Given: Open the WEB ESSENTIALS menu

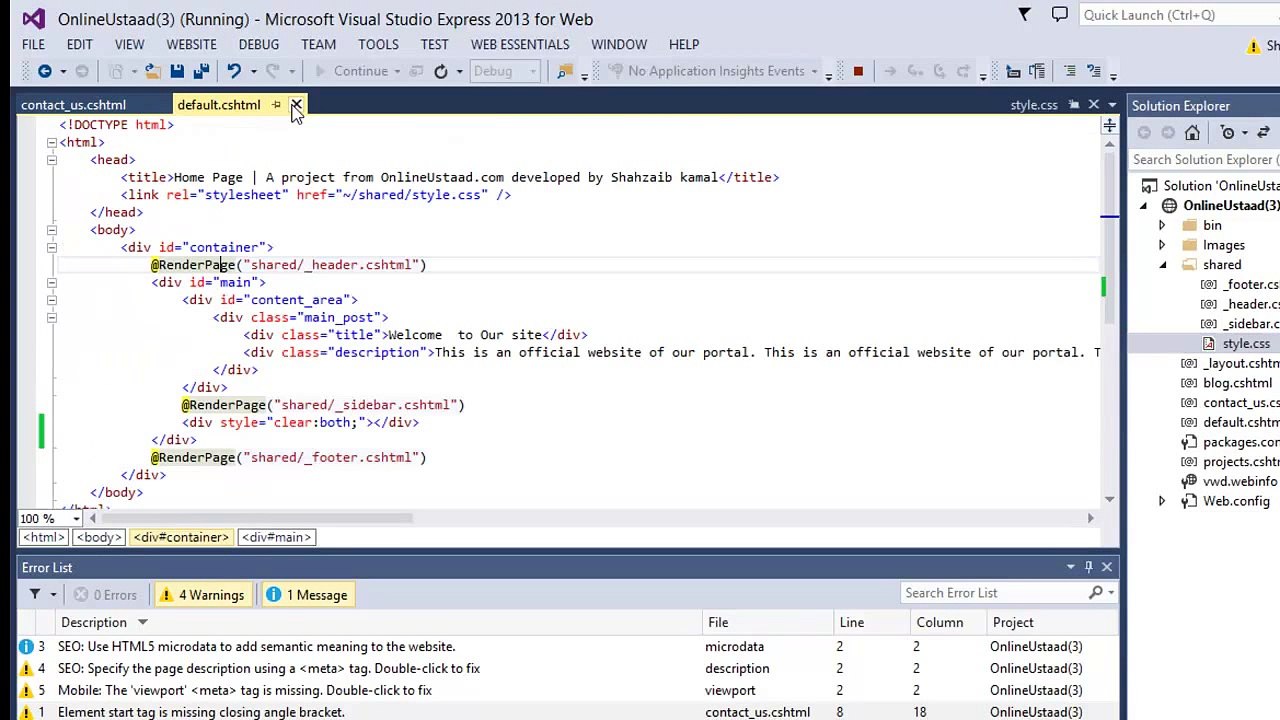Looking at the screenshot, I should (520, 44).
